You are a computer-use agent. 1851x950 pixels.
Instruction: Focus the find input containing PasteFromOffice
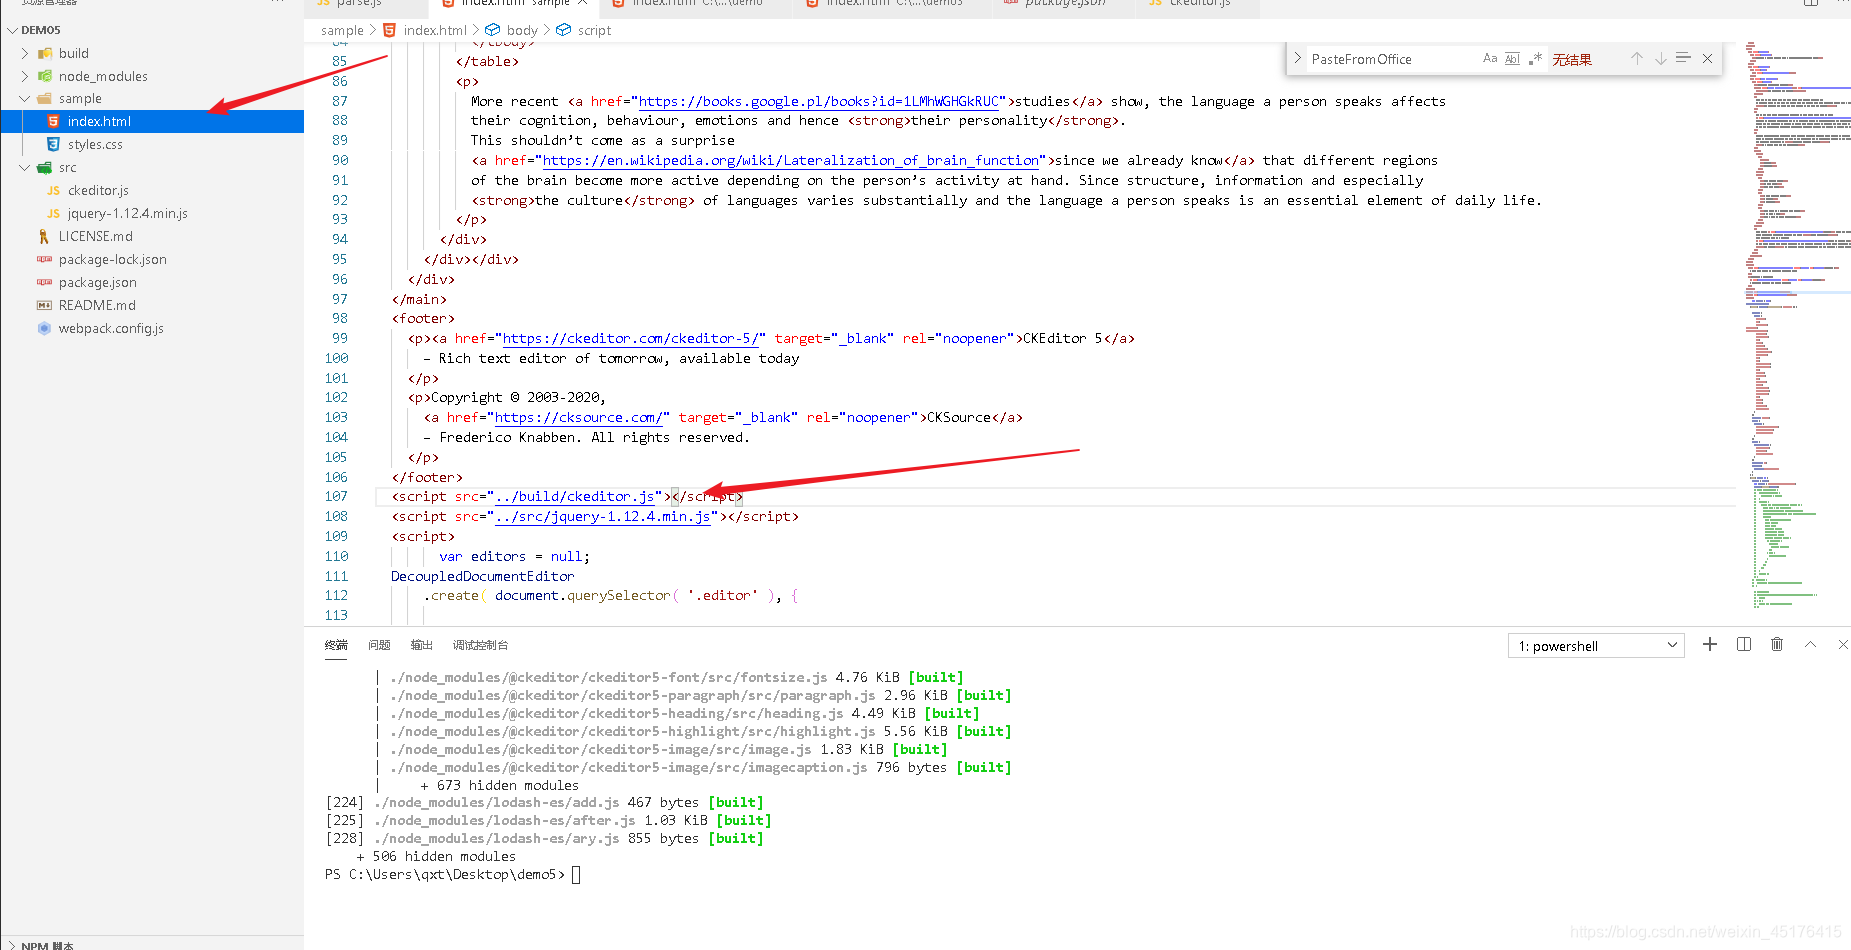pos(1390,59)
